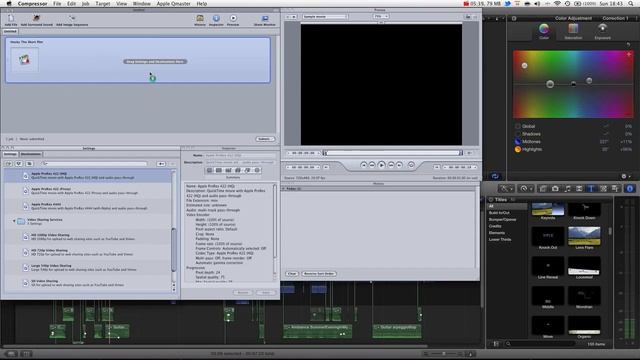Screen dimensions: 640x360
Task: Click the Highlights puck on color board
Action: (x=524, y=66)
